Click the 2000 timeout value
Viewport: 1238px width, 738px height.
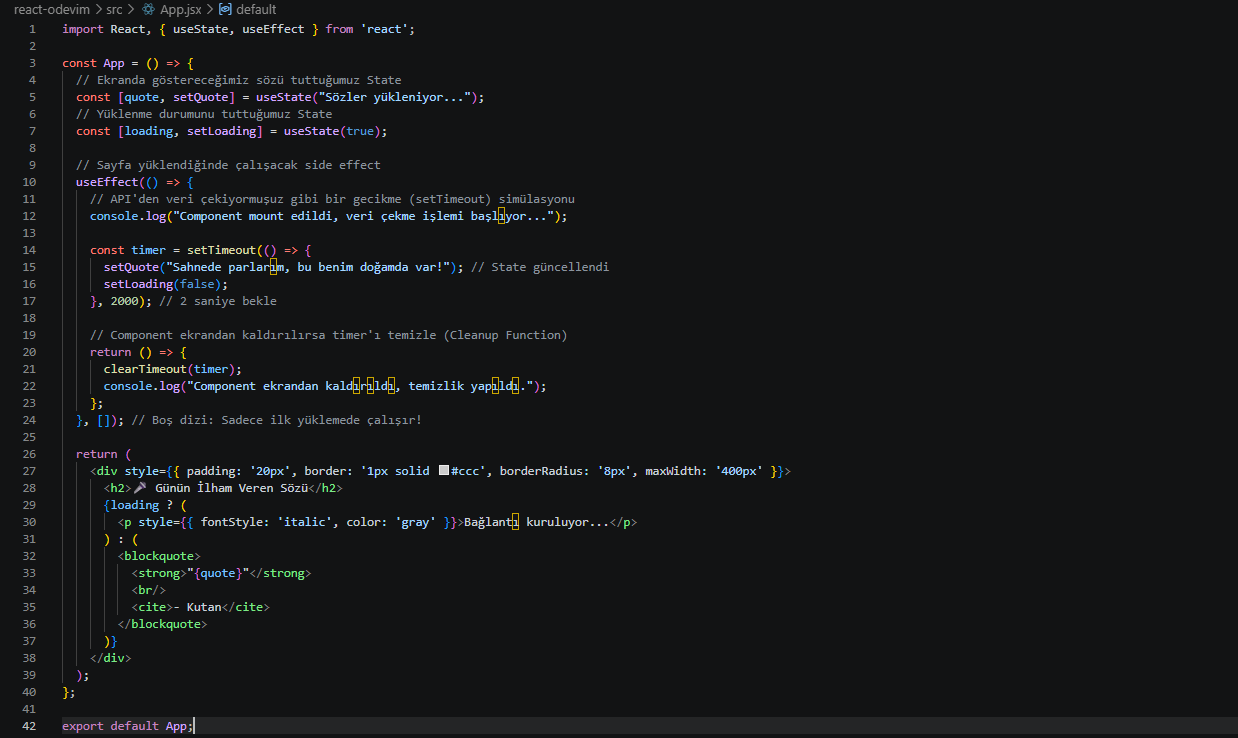tap(124, 301)
